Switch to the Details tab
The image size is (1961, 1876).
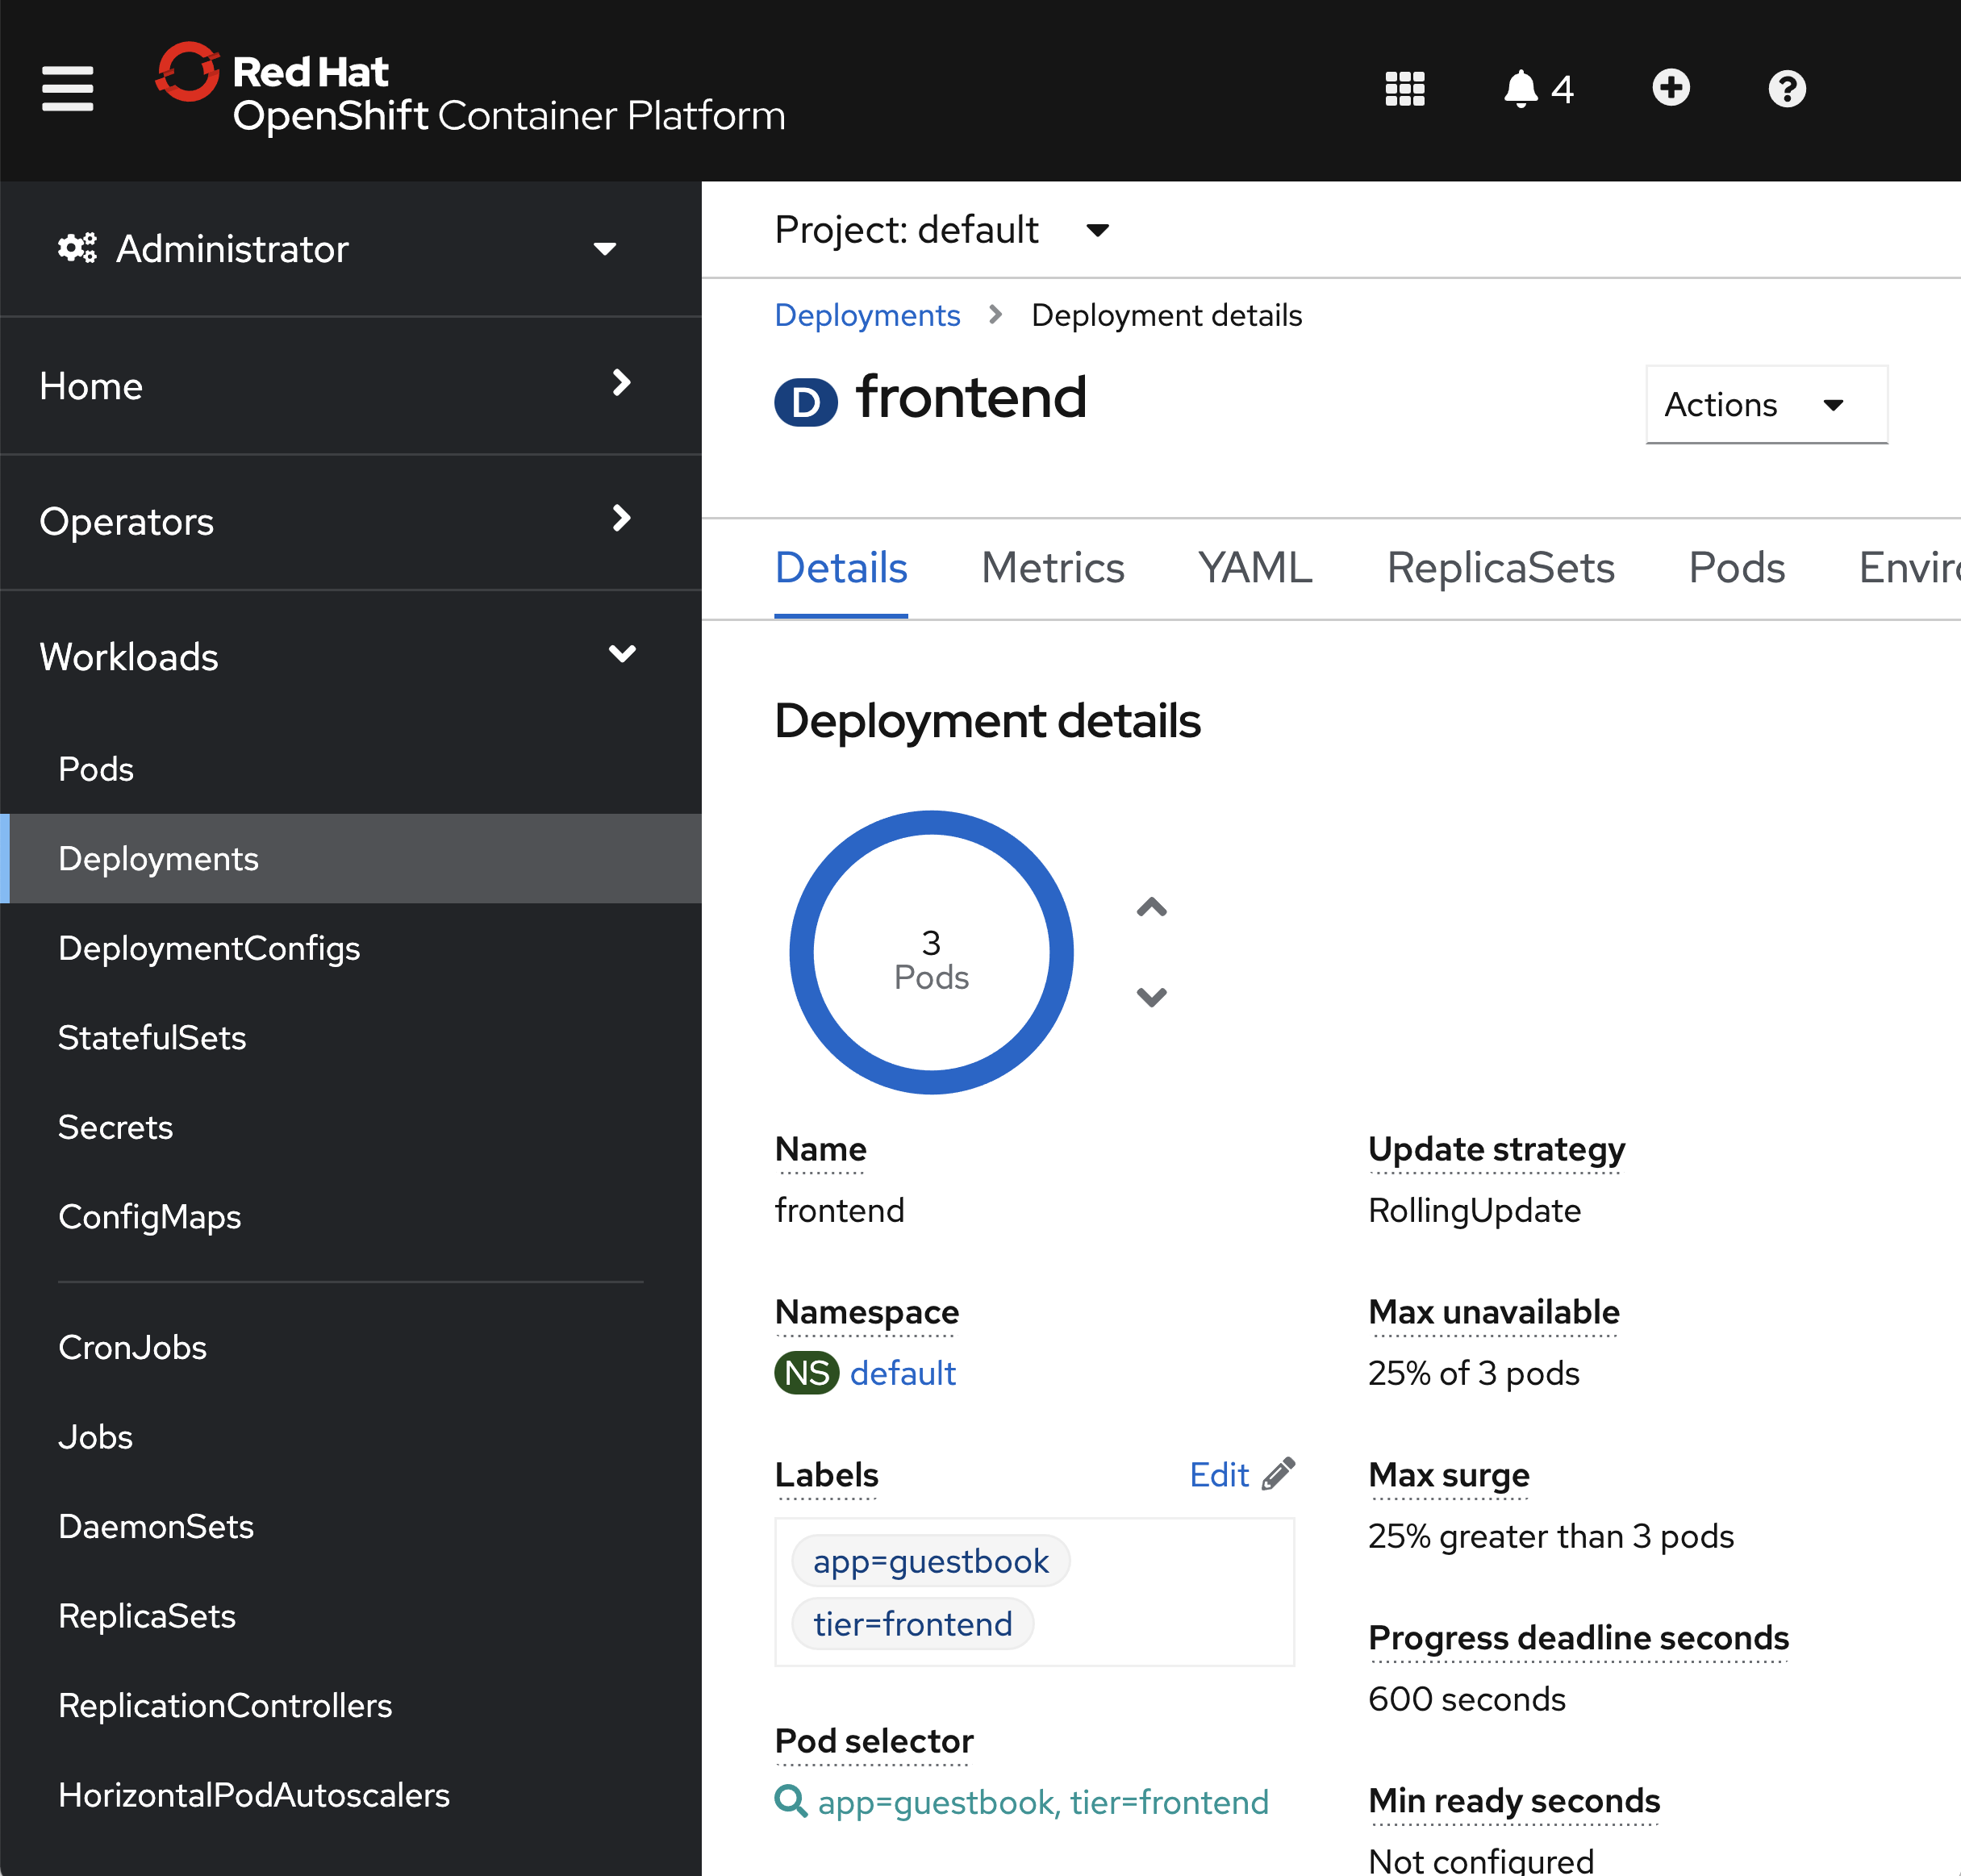[x=841, y=568]
